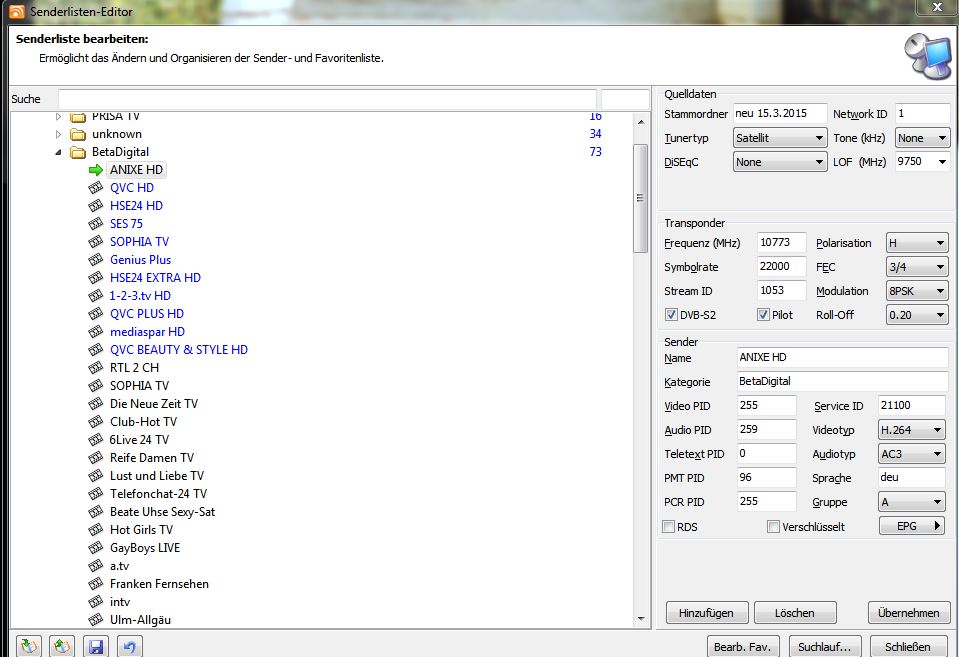Open the FEC dropdown
The image size is (959, 657).
coord(917,267)
